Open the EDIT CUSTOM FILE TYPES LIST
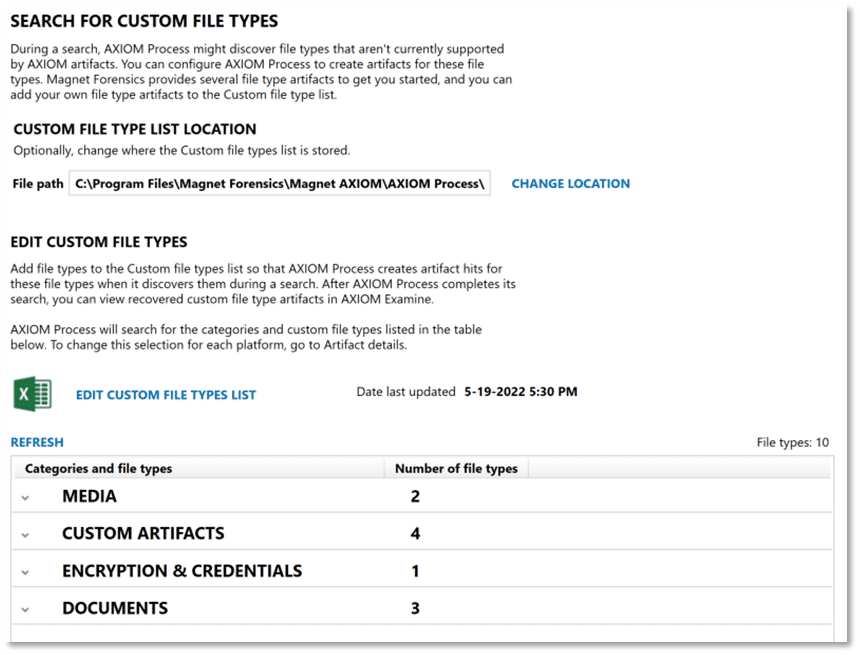This screenshot has height=655, width=860. [165, 394]
